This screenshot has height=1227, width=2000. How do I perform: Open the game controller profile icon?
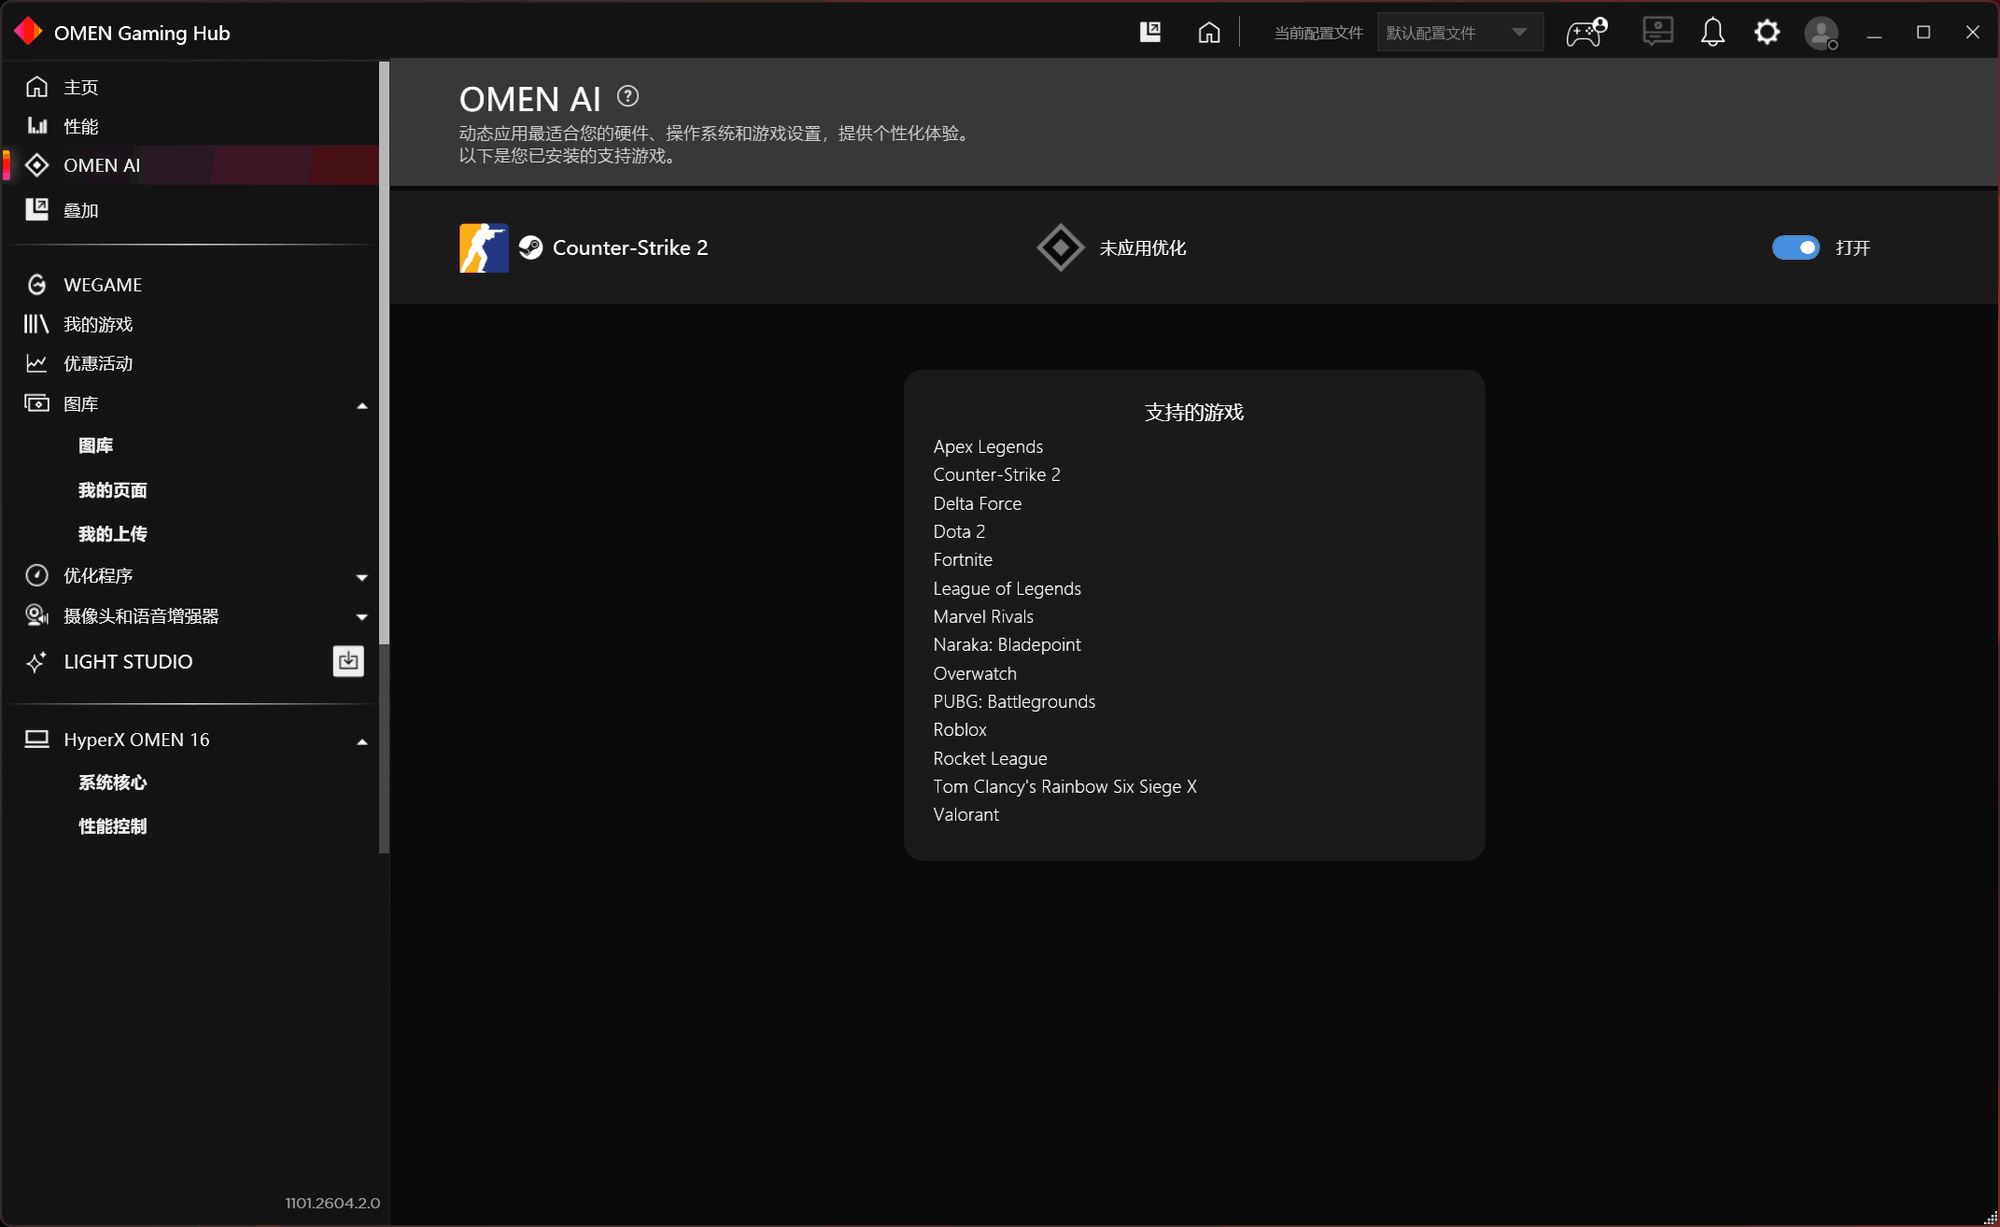coord(1586,32)
